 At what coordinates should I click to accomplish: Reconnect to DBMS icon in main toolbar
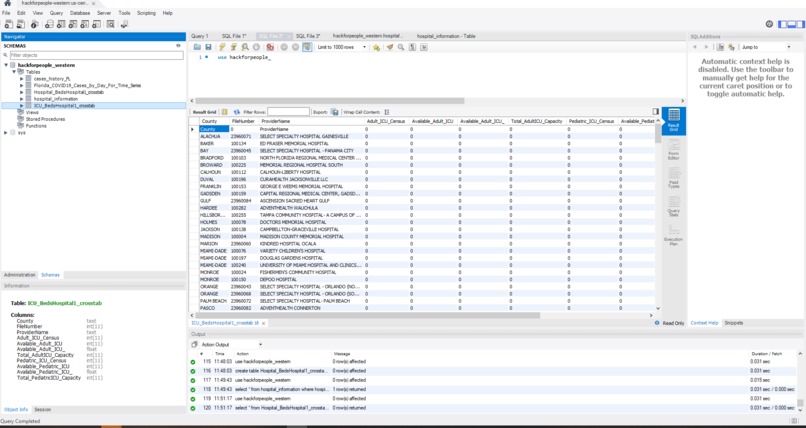[123, 24]
